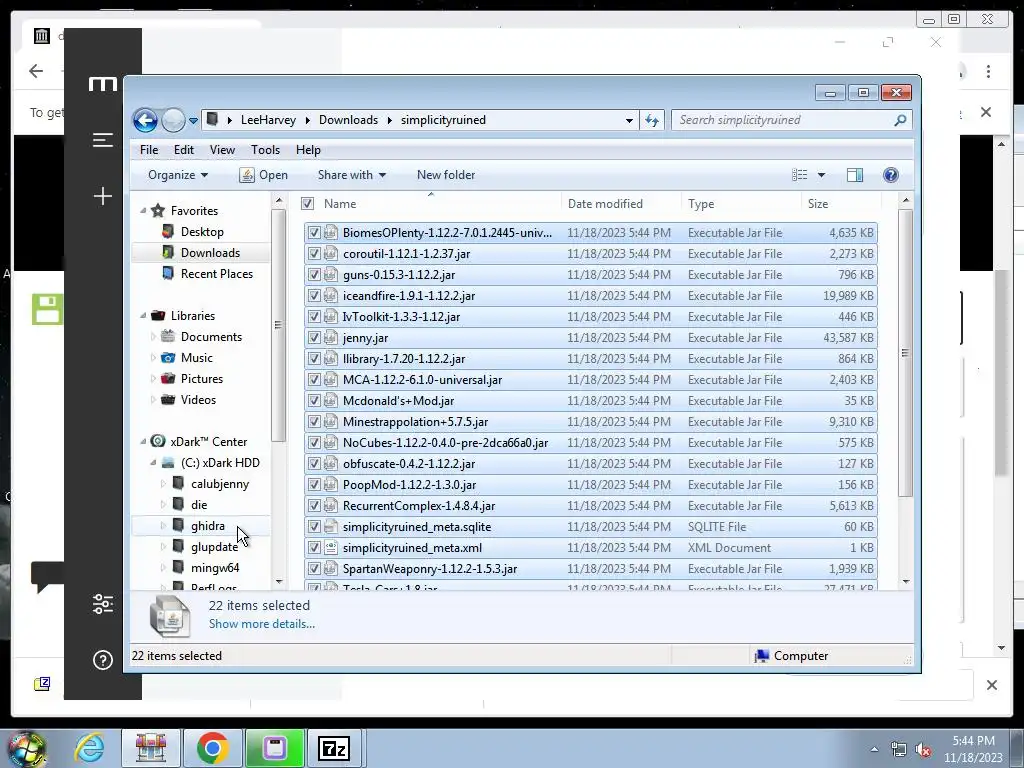Uncheck the BiomesOPlenty jar checkbox
The image size is (1024, 768).
tap(314, 232)
